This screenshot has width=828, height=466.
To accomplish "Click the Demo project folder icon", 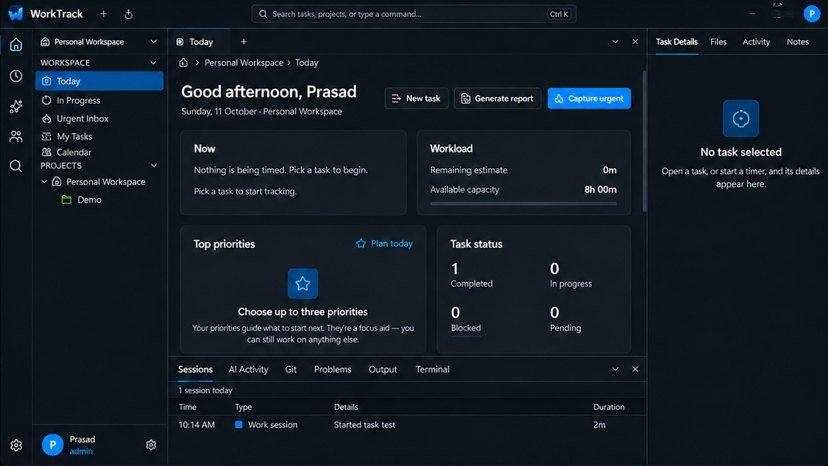I will pyautogui.click(x=67, y=200).
